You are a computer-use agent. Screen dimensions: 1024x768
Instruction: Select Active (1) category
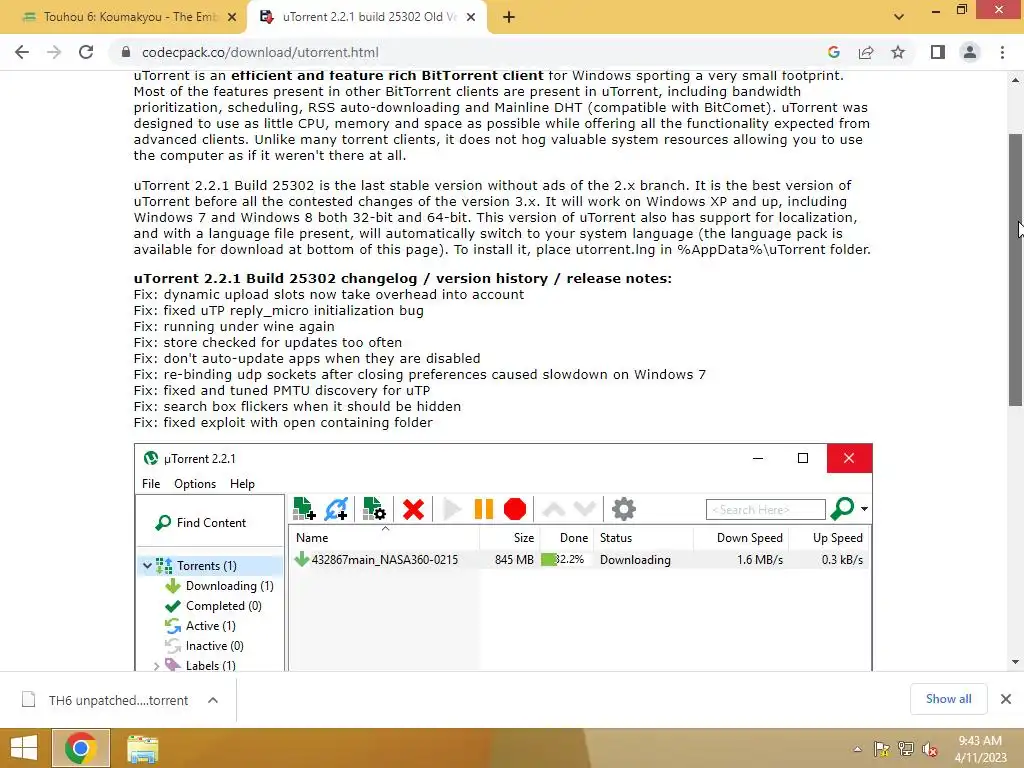(210, 626)
